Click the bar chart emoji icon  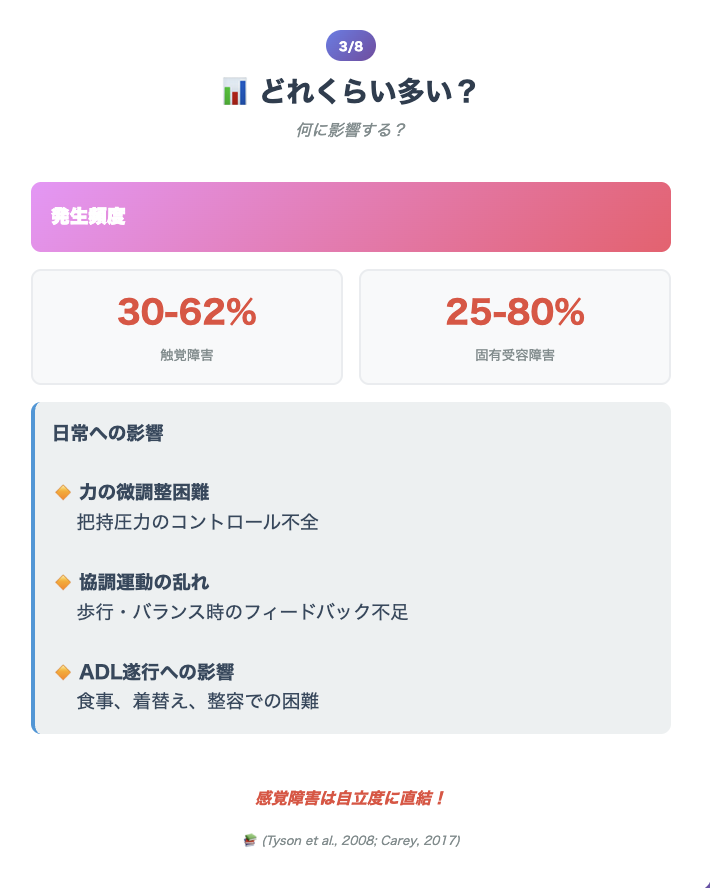pyautogui.click(x=235, y=92)
